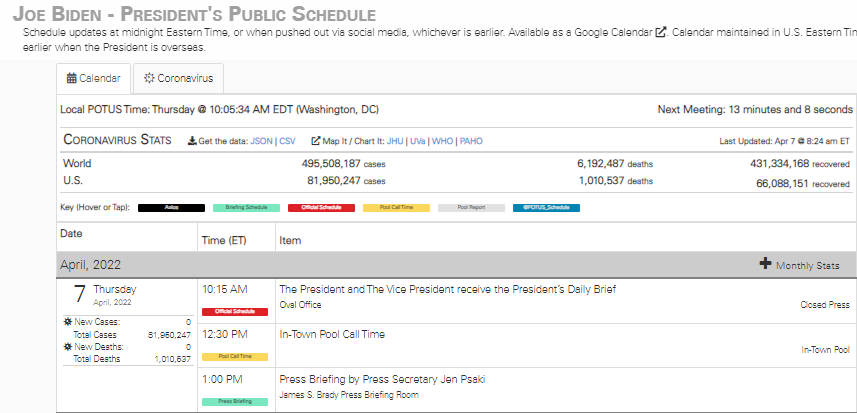Click the gray Pool Report key swatch

[472, 208]
